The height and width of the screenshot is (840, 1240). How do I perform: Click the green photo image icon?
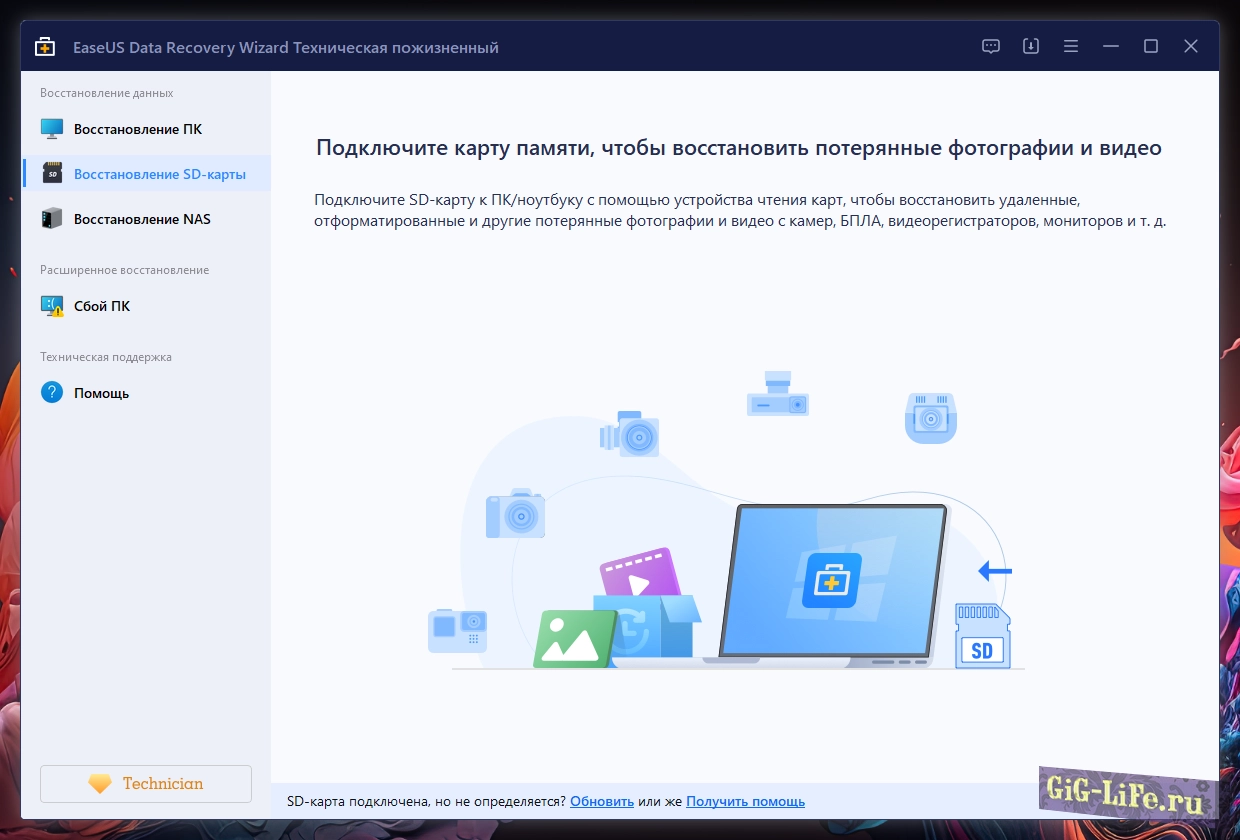574,638
